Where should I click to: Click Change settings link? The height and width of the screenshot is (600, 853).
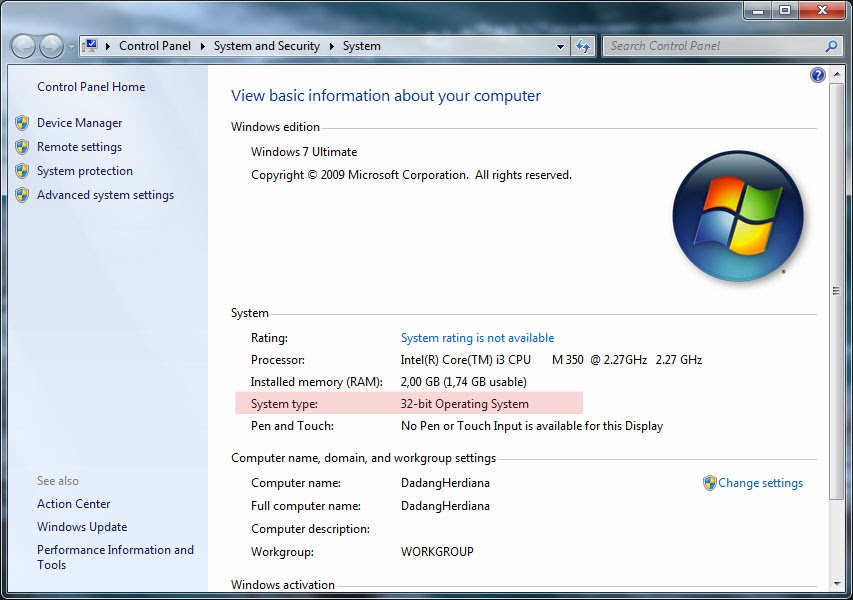pyautogui.click(x=760, y=483)
